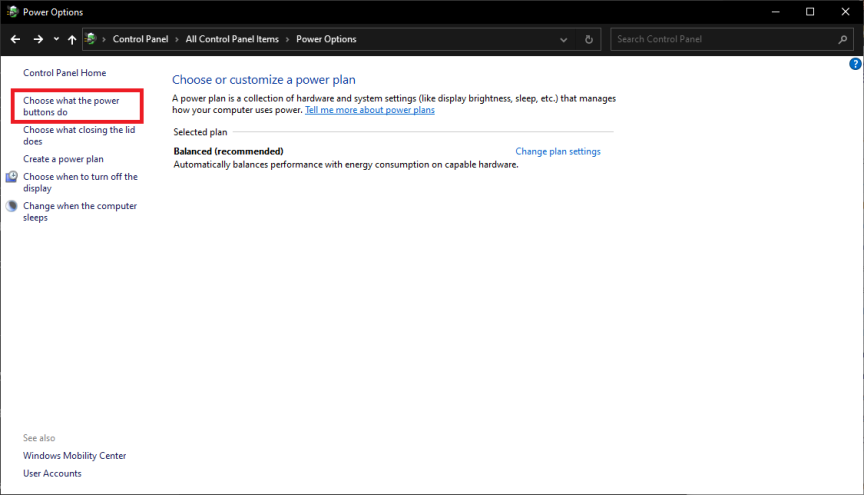The height and width of the screenshot is (495, 864).
Task: Click the Forward navigation arrow
Action: tap(38, 39)
